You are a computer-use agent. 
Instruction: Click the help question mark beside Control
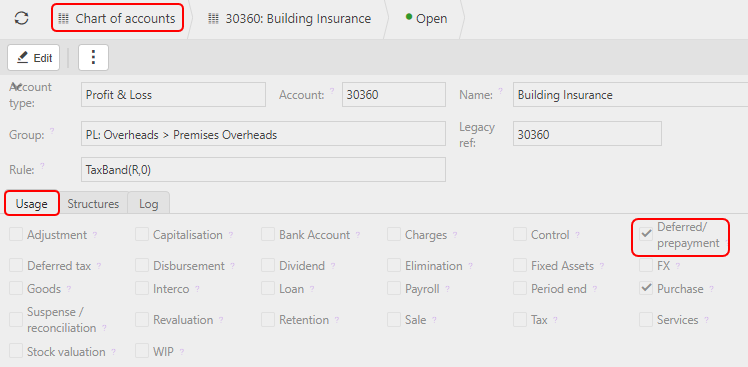click(577, 235)
